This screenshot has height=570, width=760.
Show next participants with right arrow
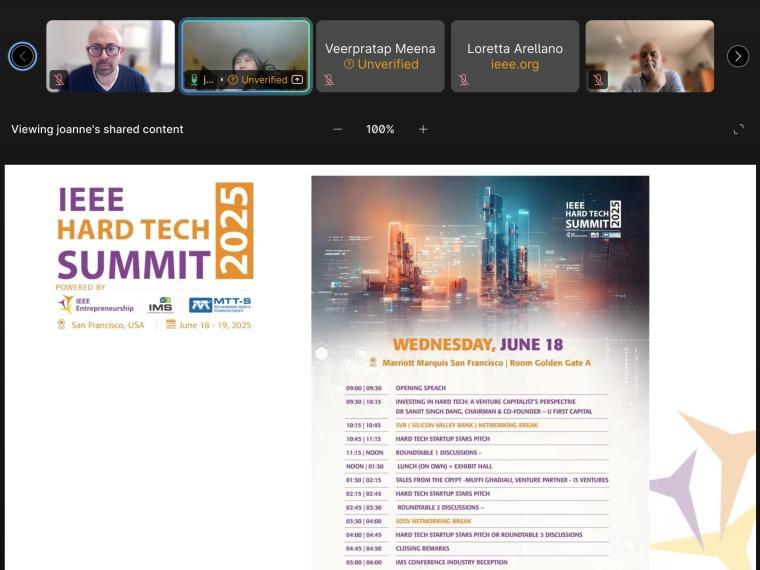pos(738,56)
